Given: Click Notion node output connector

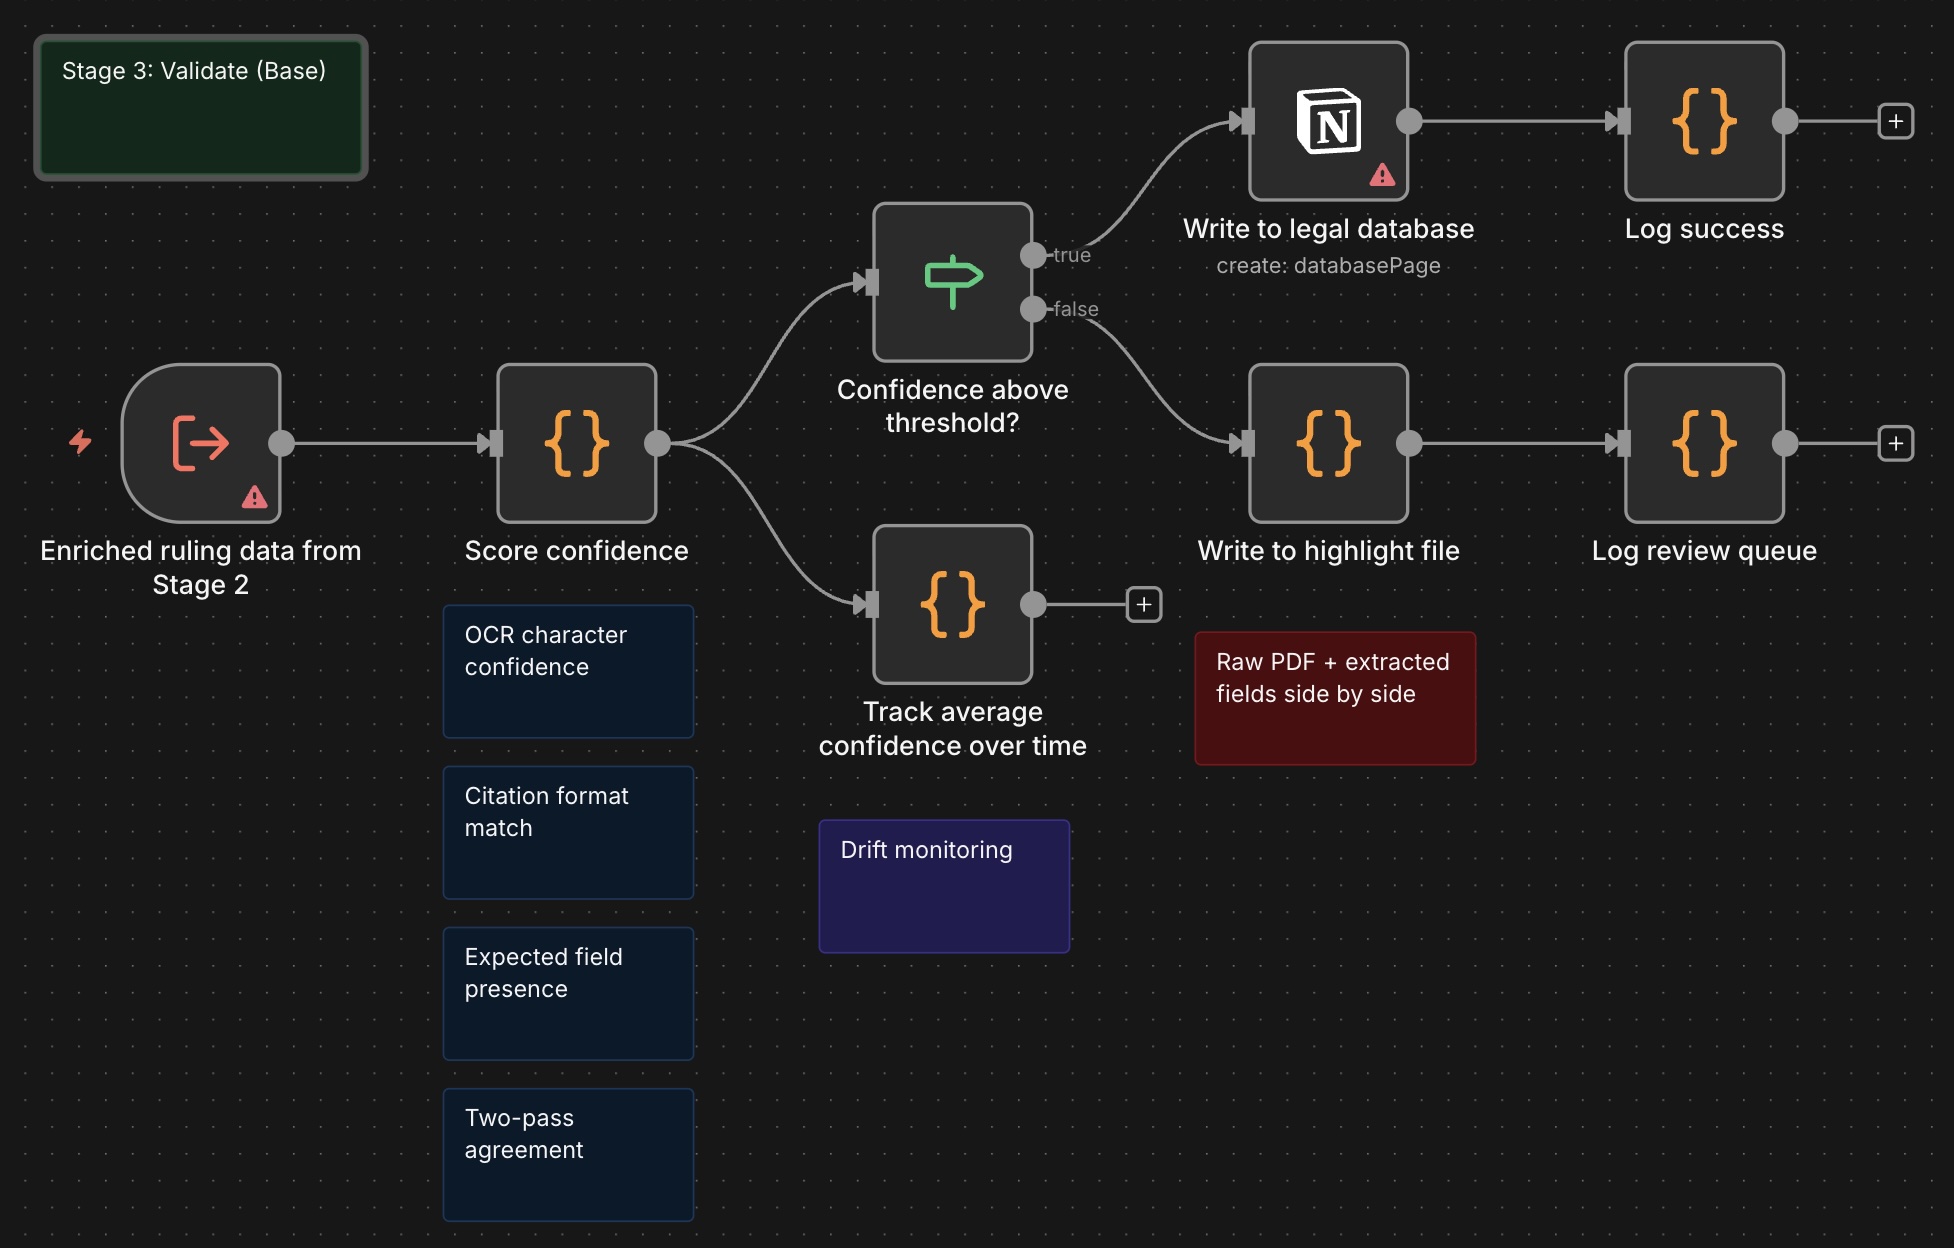Looking at the screenshot, I should point(1409,121).
